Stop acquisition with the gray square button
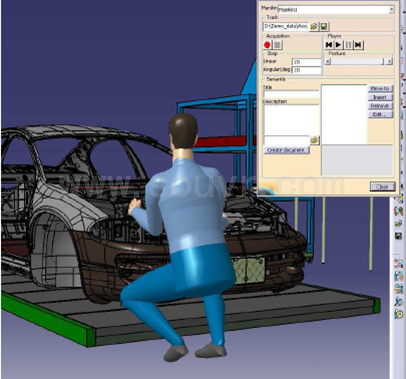 click(x=277, y=45)
